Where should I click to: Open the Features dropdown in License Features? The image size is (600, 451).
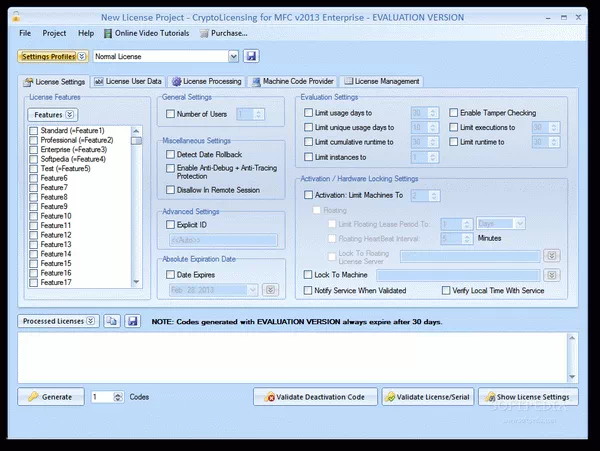[x=53, y=115]
